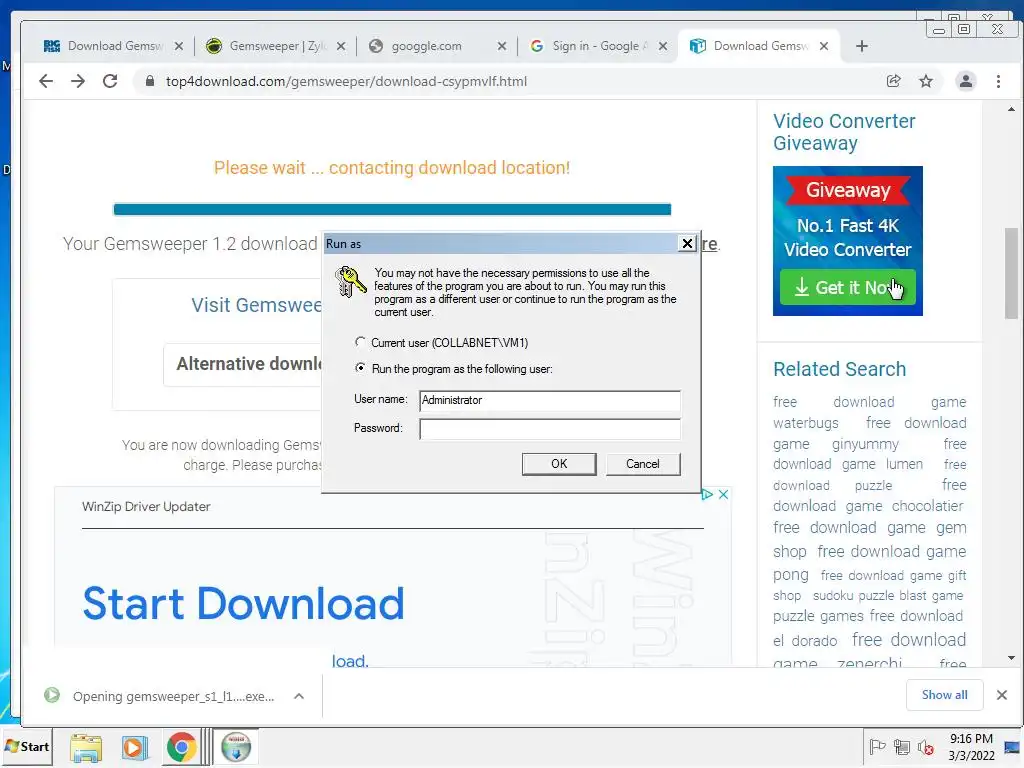
Task: Click the network tray icon
Action: click(902, 747)
